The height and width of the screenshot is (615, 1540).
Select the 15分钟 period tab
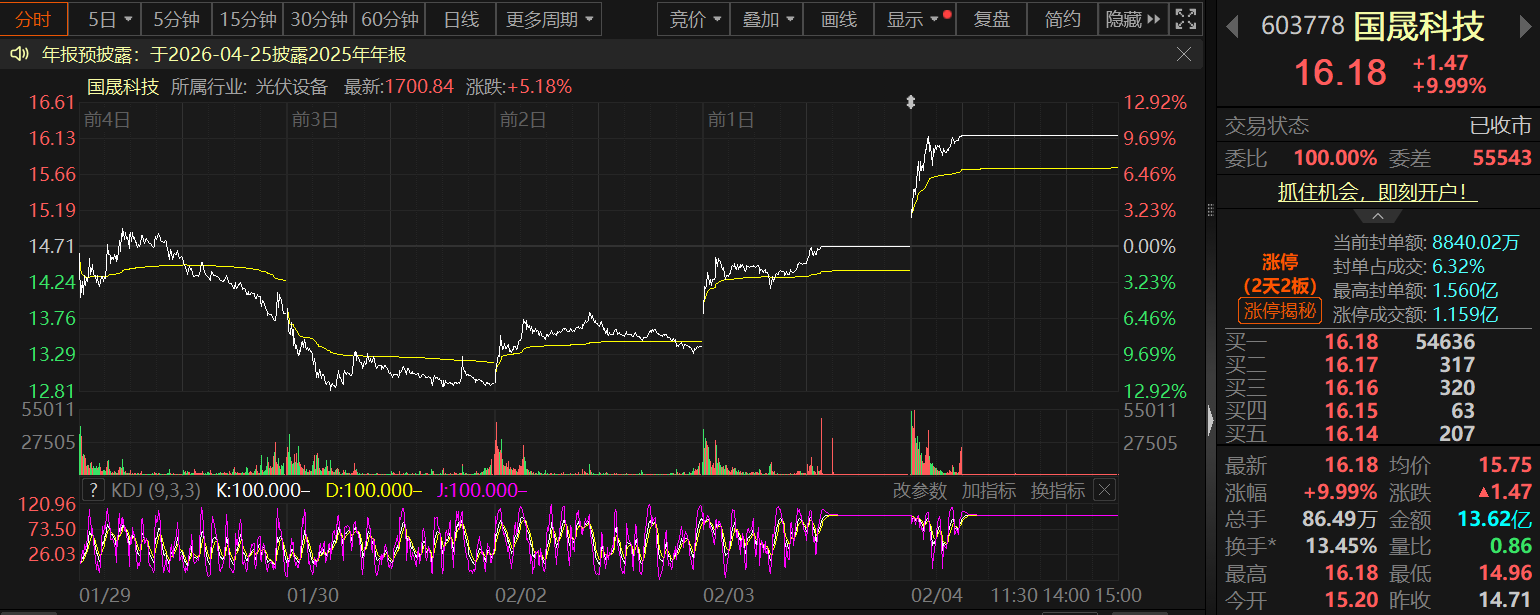247,19
